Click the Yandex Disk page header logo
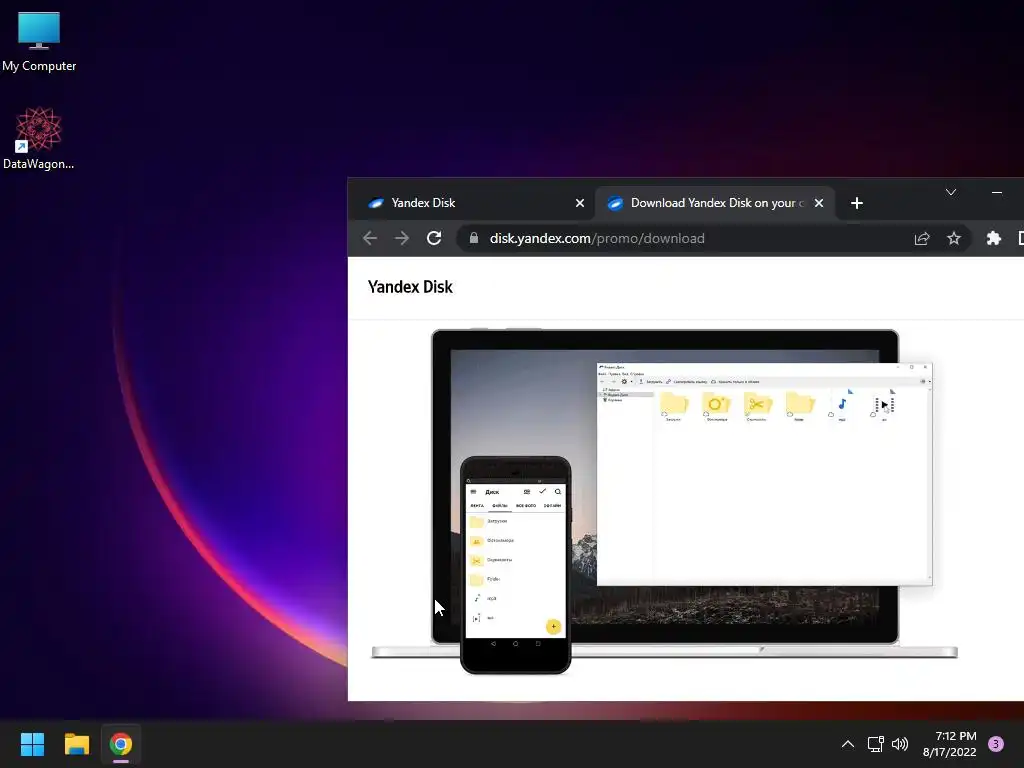Image resolution: width=1024 pixels, height=768 pixels. (410, 287)
